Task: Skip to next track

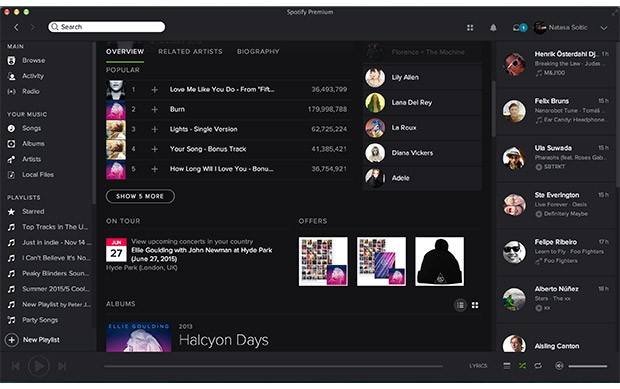Action: 62,366
